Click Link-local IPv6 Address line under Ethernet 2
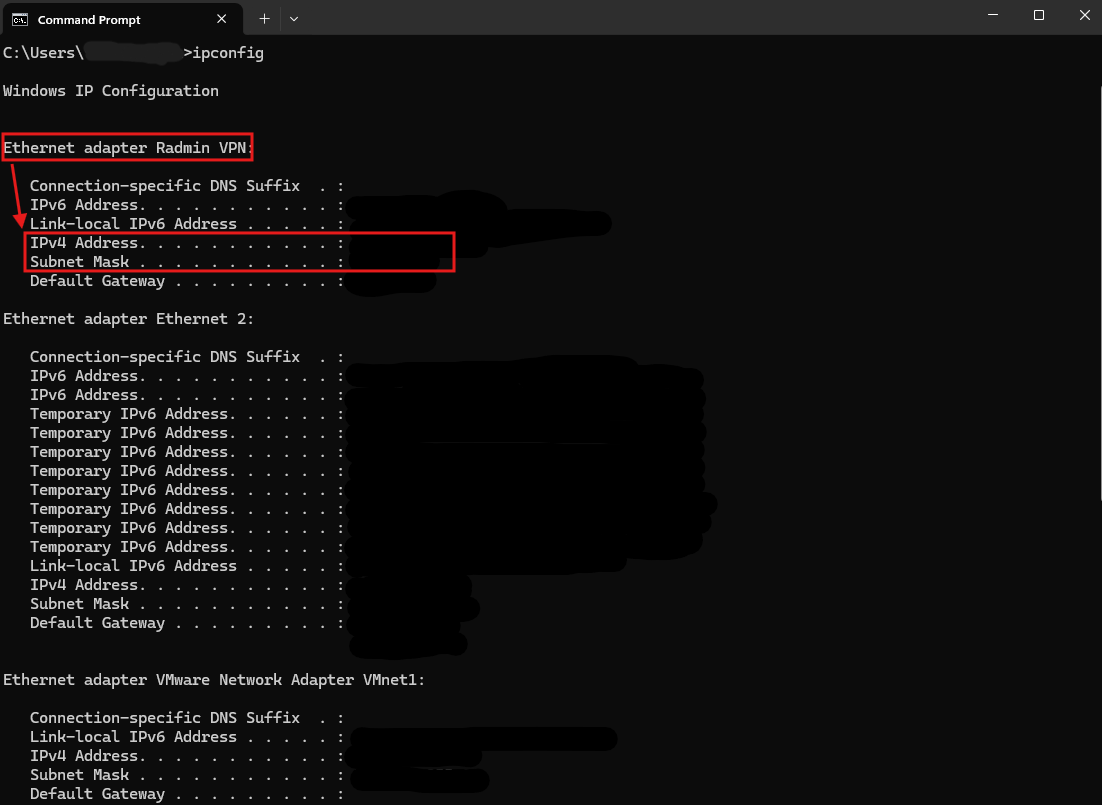Screen dimensions: 1102x805 (187, 566)
